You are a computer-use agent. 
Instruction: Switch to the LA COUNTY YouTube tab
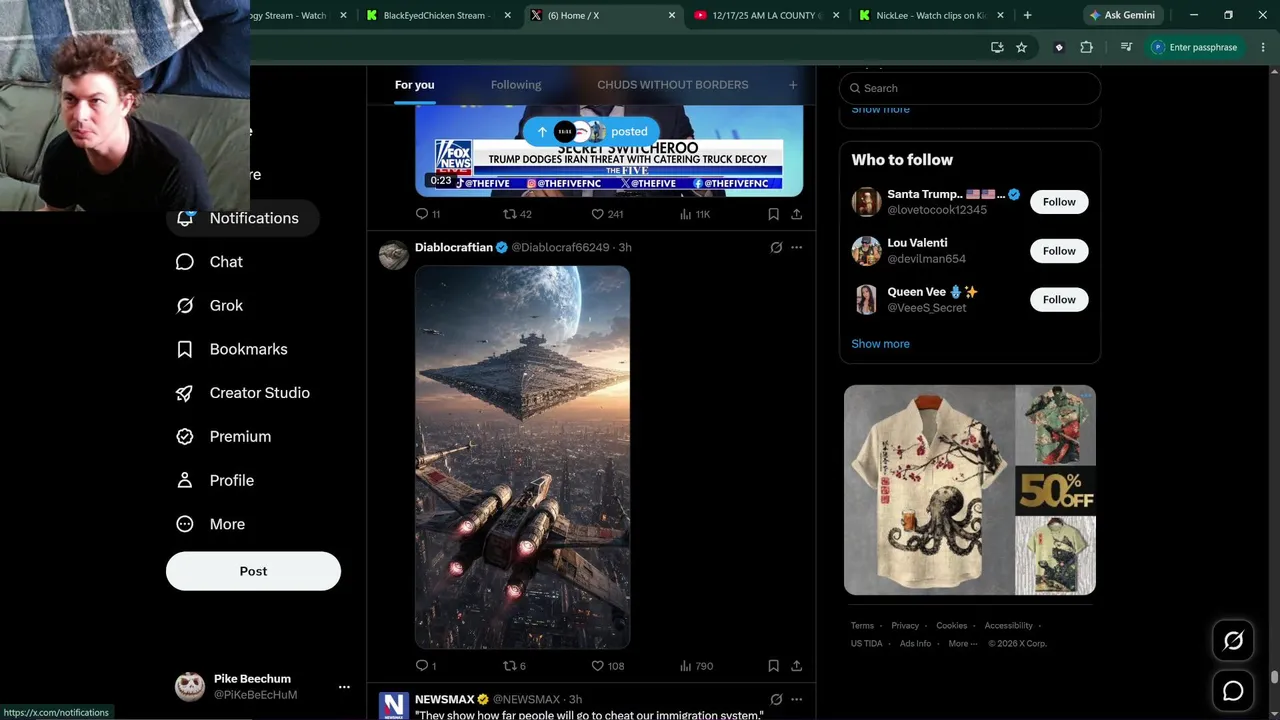(768, 16)
